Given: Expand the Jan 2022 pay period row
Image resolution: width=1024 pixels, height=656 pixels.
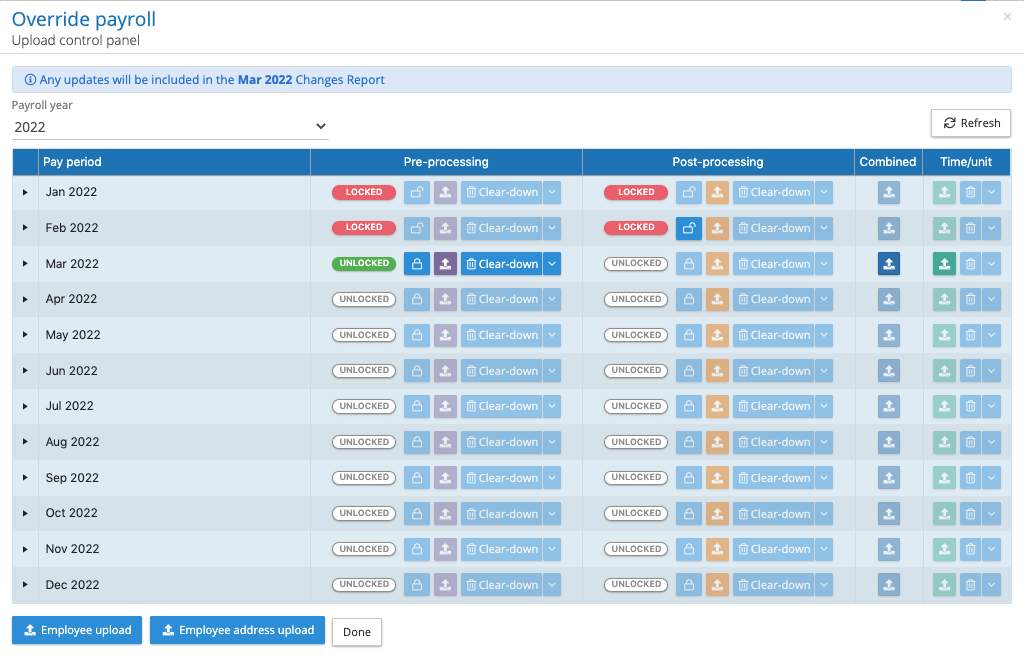Looking at the screenshot, I should tap(25, 192).
